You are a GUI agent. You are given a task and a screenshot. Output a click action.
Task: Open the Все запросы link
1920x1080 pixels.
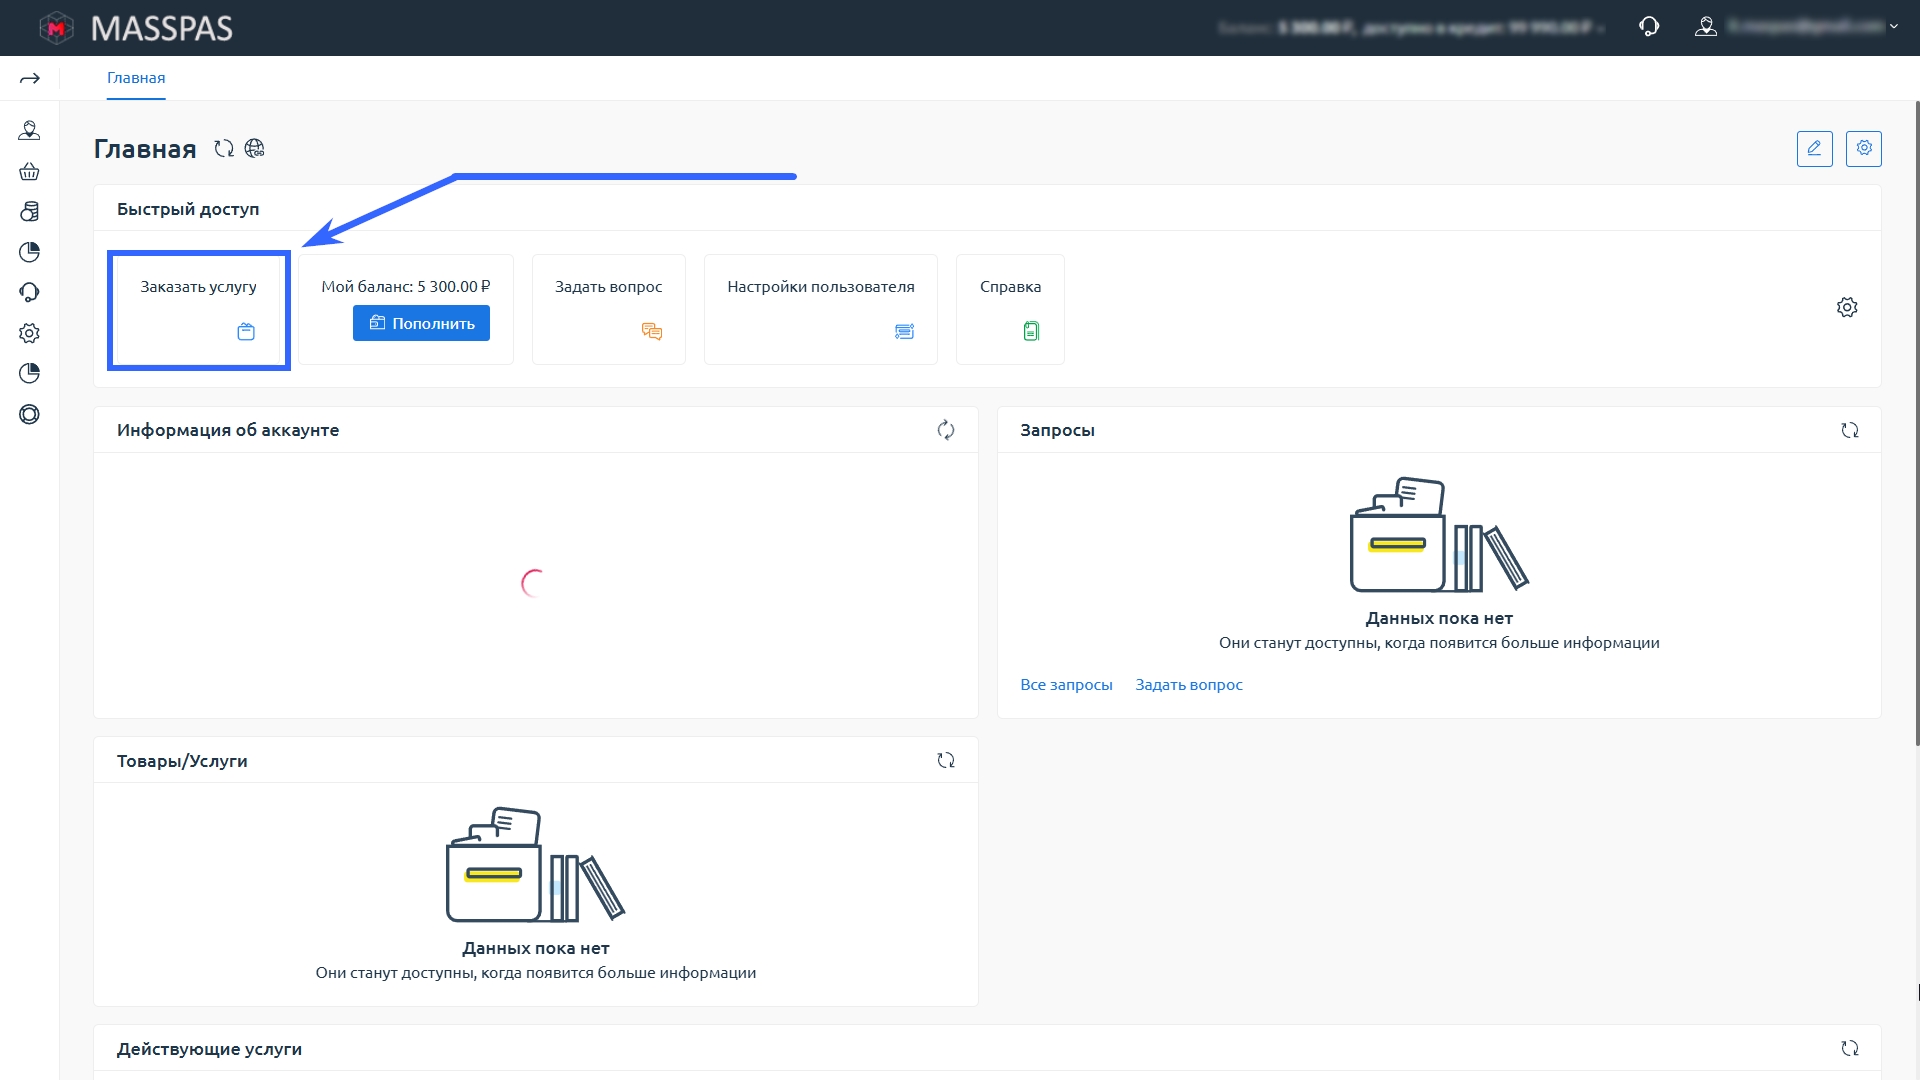tap(1066, 685)
